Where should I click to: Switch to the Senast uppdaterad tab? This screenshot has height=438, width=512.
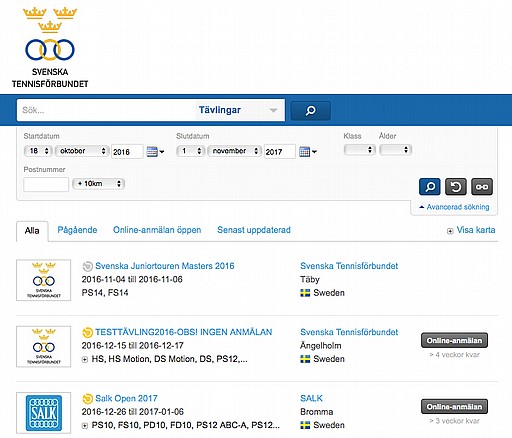coord(254,230)
